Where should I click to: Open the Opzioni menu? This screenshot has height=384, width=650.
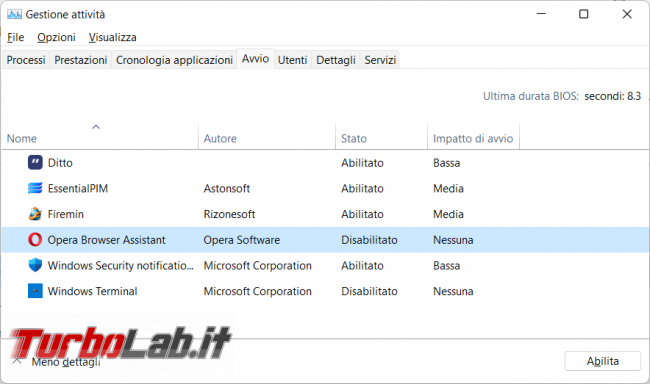tap(56, 37)
